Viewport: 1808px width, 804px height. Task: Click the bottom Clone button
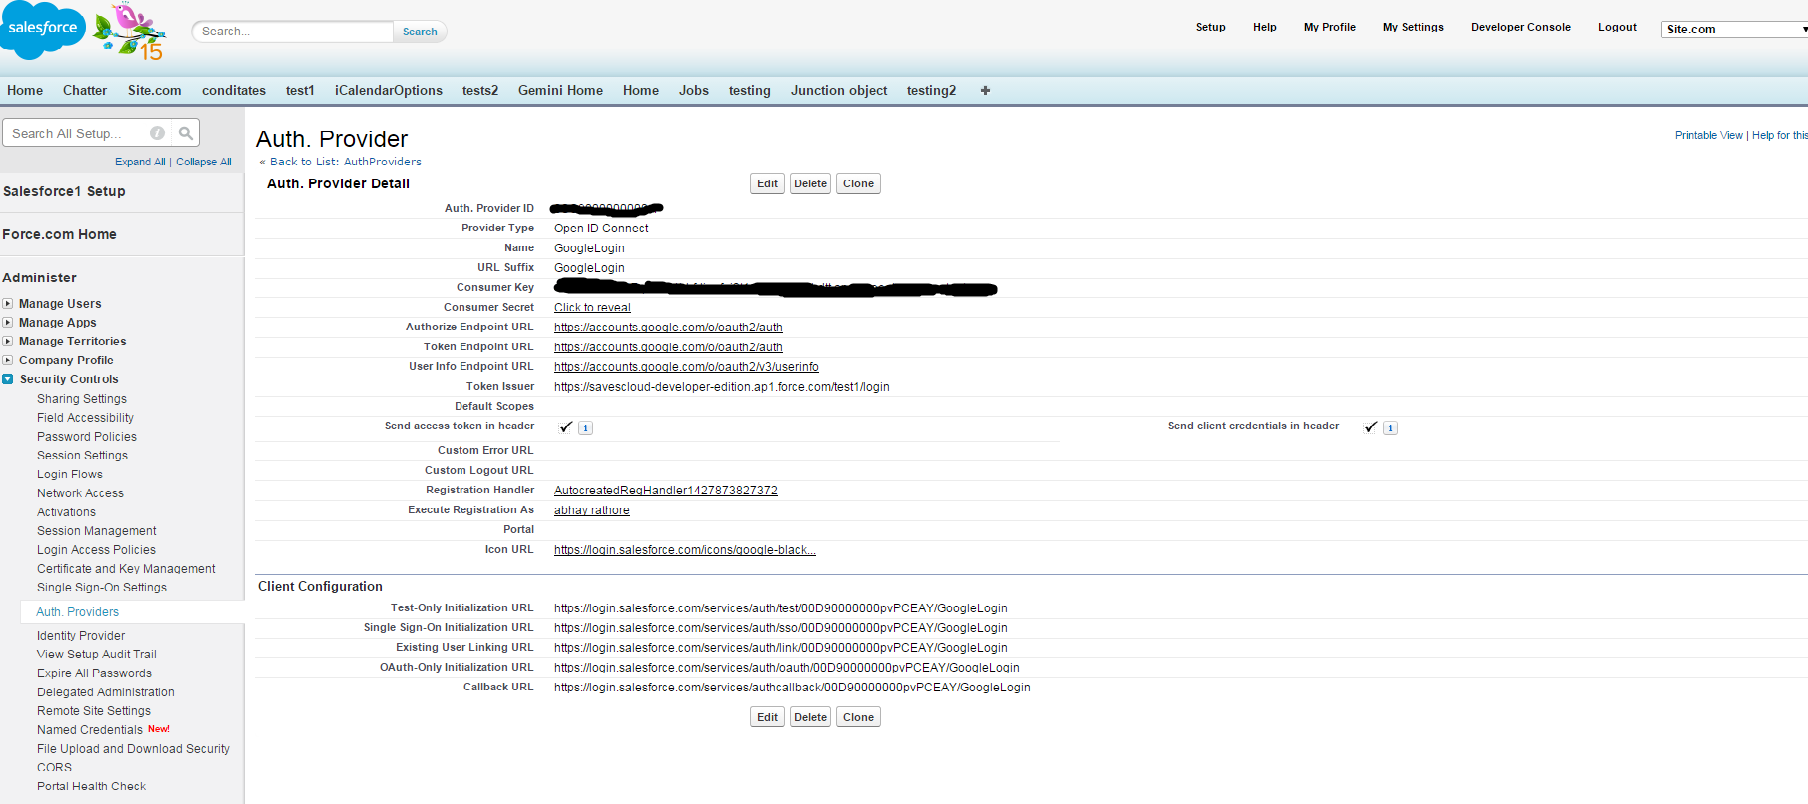858,717
